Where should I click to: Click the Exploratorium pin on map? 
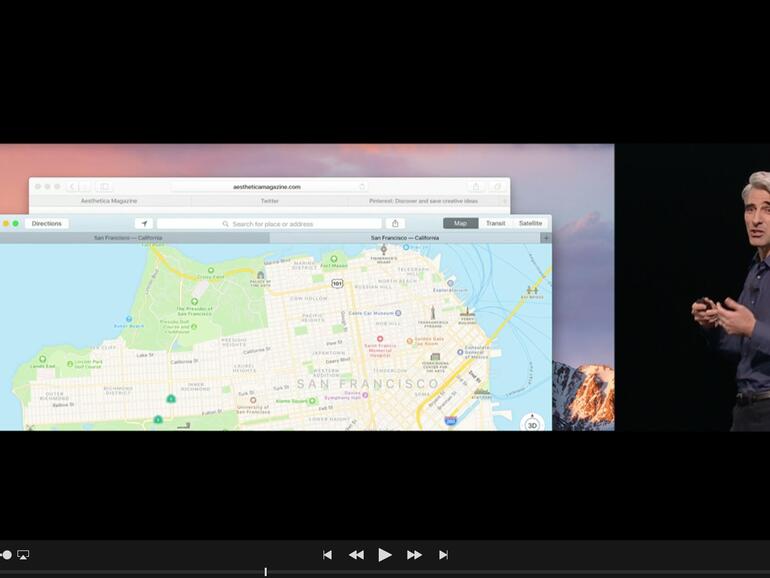pyautogui.click(x=450, y=283)
